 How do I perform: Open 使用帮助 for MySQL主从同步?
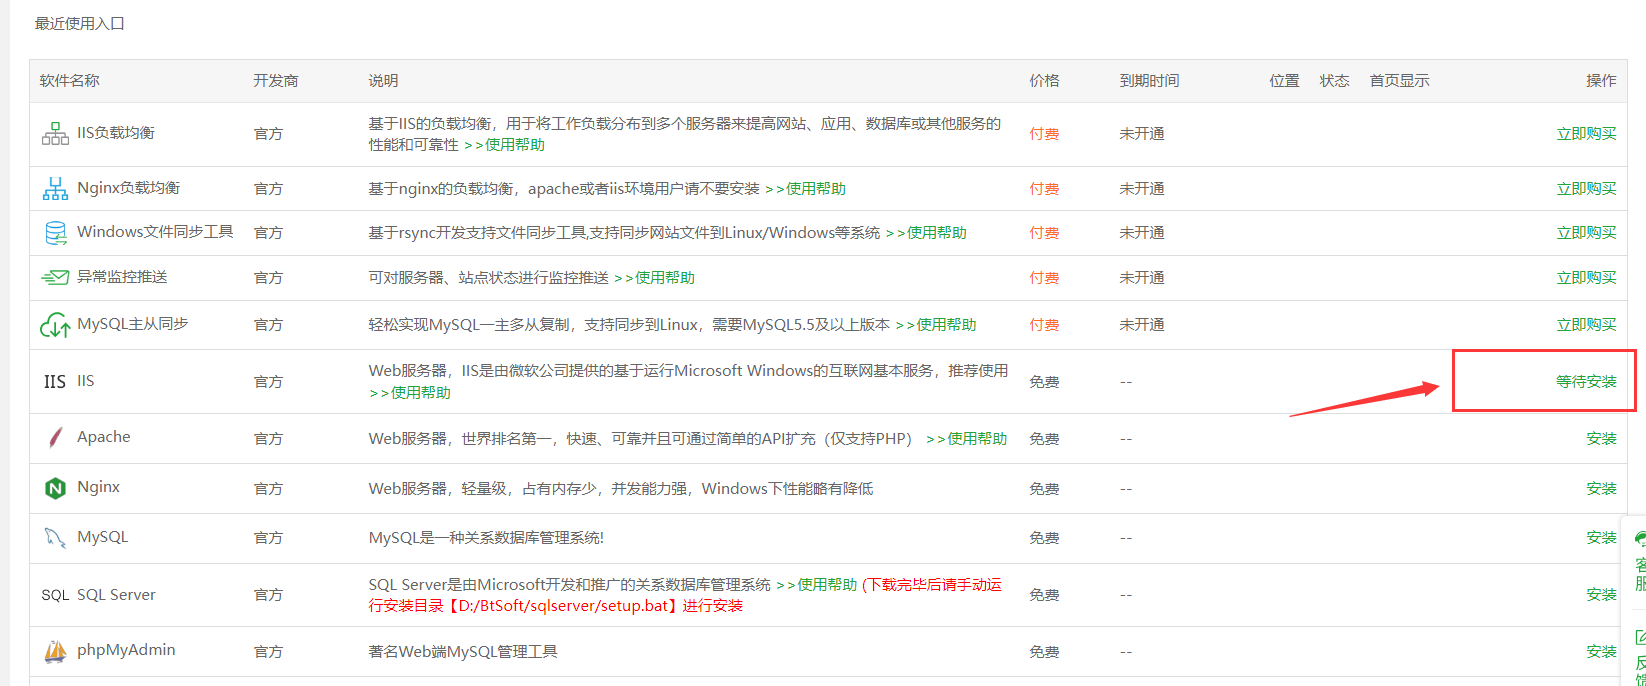(x=936, y=324)
